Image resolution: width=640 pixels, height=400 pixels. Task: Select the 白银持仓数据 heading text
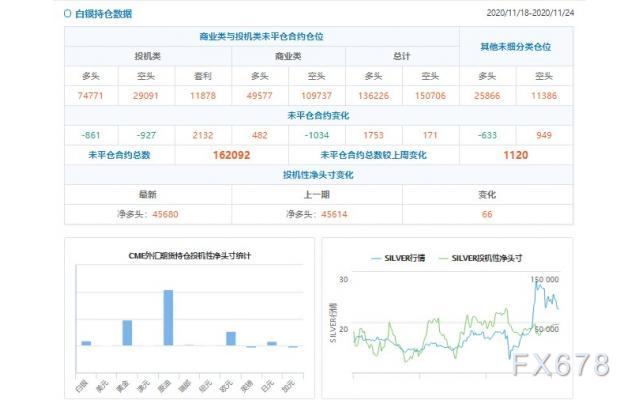[103, 14]
